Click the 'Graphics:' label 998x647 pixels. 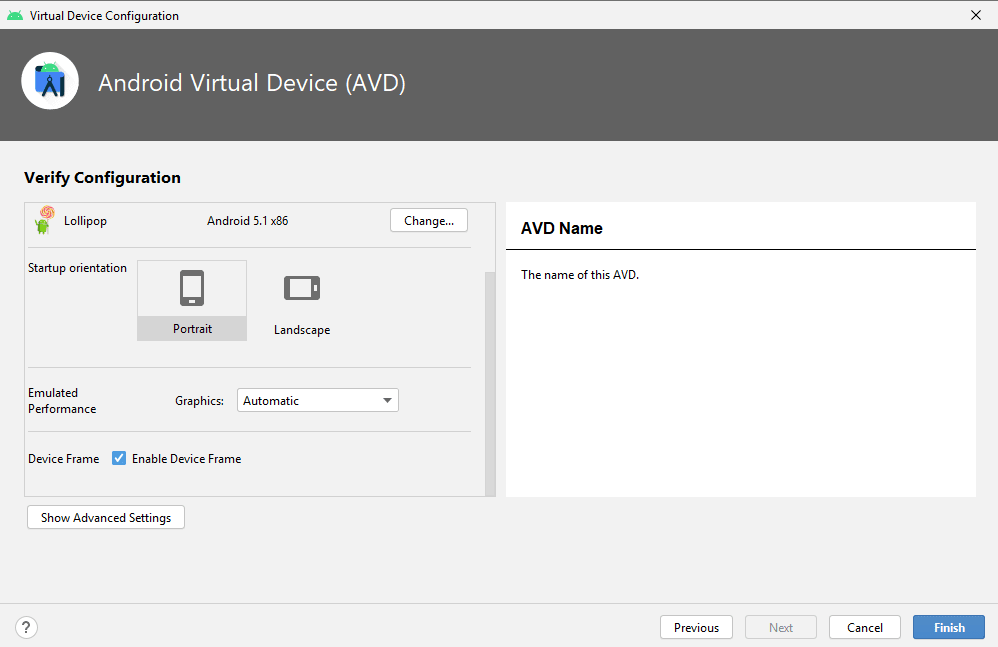point(199,401)
